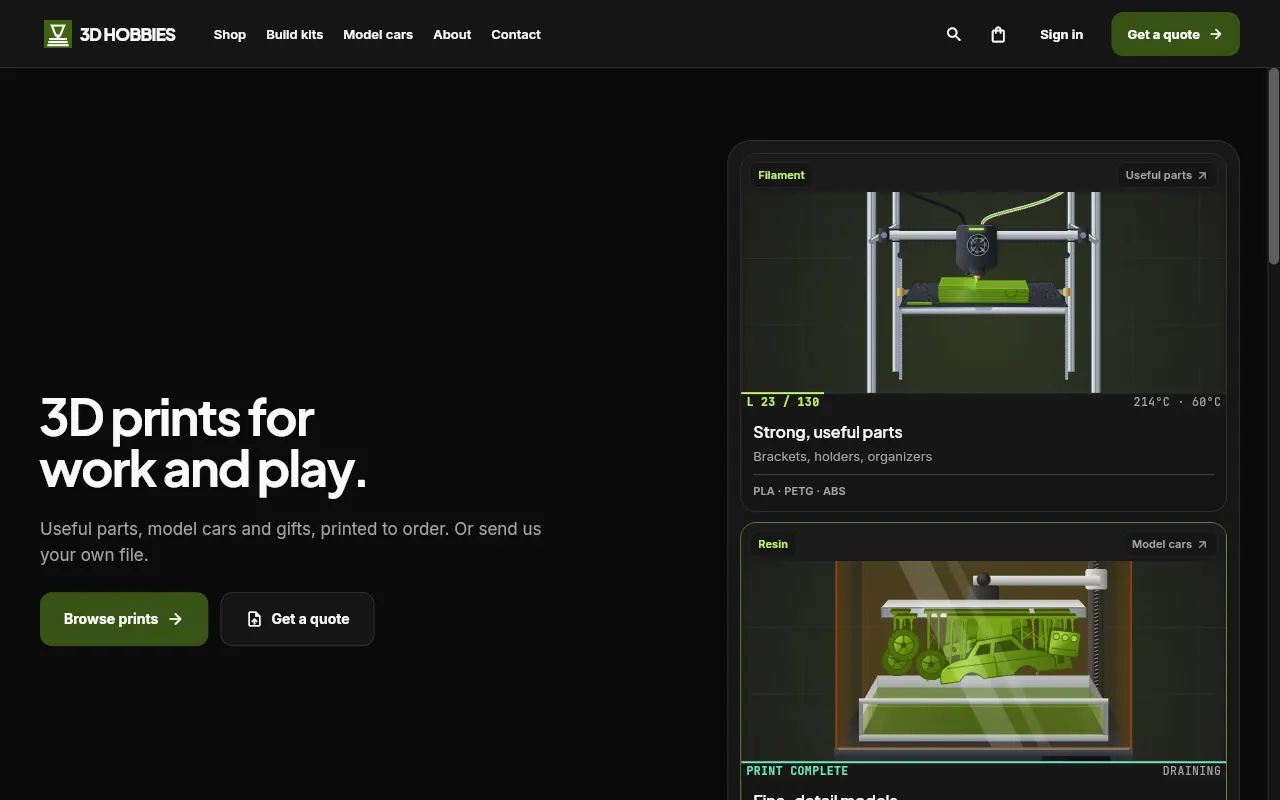This screenshot has height=800, width=1280.
Task: Click the file upload icon on Get a quote
Action: 254,619
